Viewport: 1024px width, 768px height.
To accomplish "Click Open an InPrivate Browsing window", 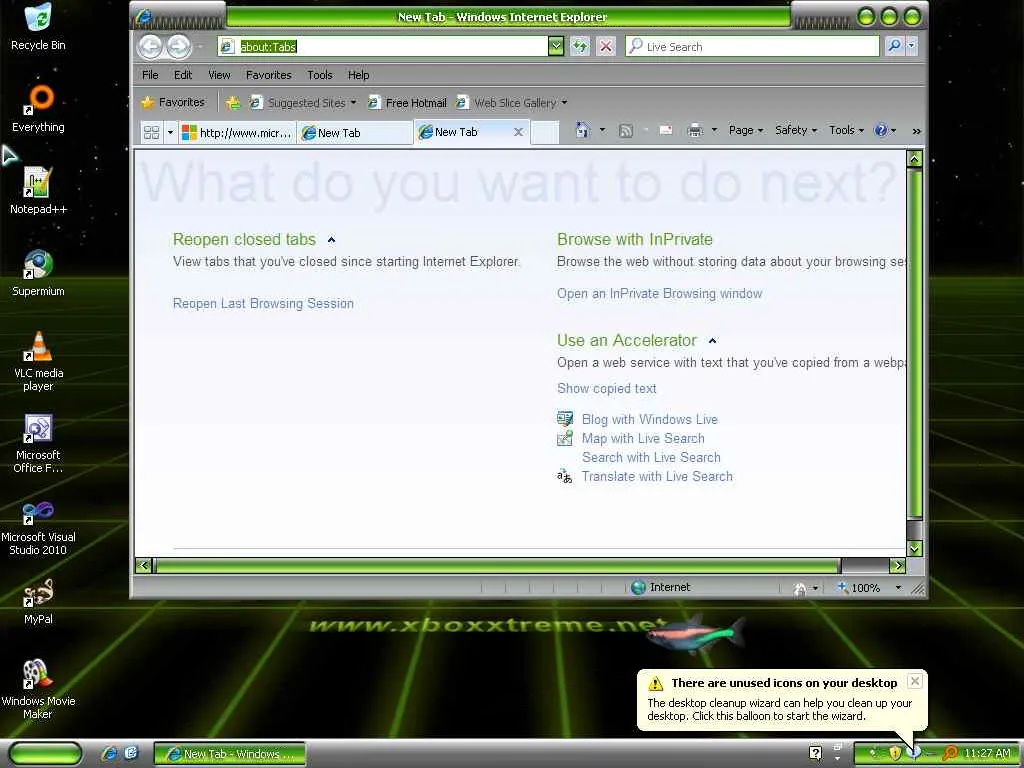I will tap(660, 293).
